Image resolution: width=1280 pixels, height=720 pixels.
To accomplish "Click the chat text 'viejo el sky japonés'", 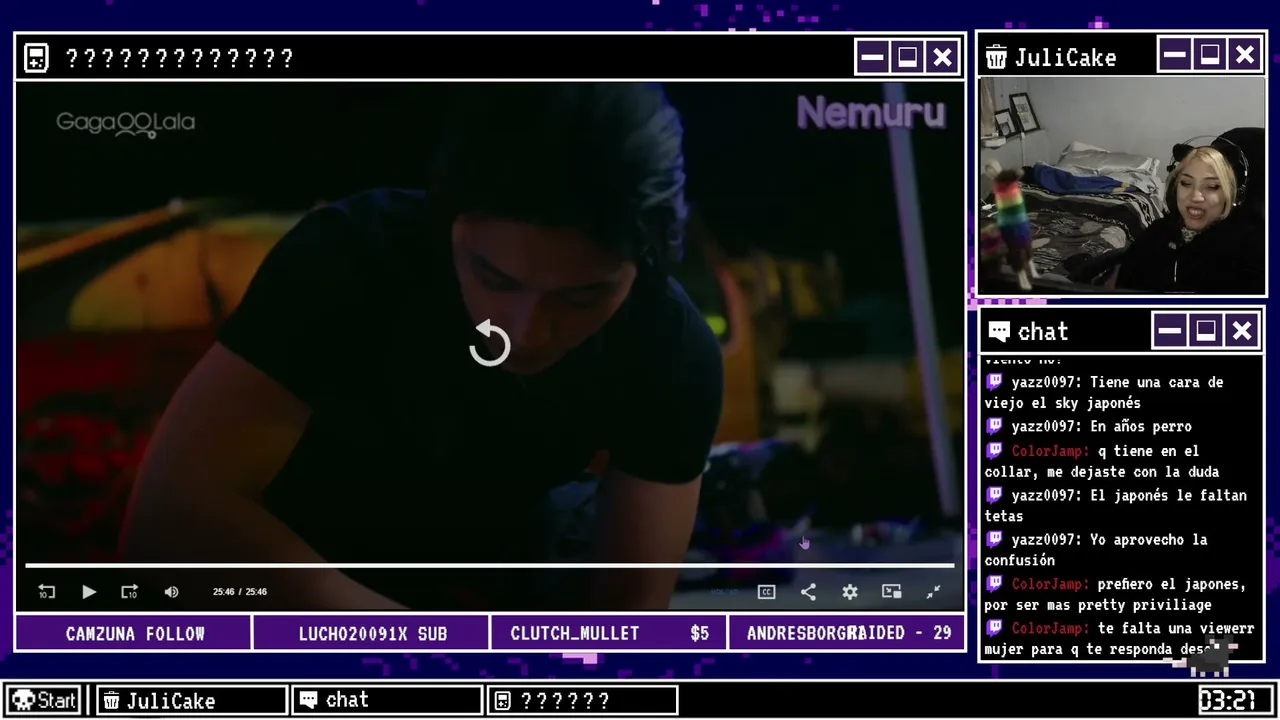I will coord(1062,404).
